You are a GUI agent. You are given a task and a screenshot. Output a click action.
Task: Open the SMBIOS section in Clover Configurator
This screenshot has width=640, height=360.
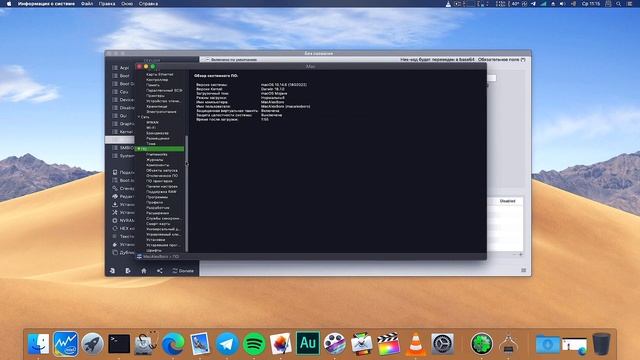123,148
